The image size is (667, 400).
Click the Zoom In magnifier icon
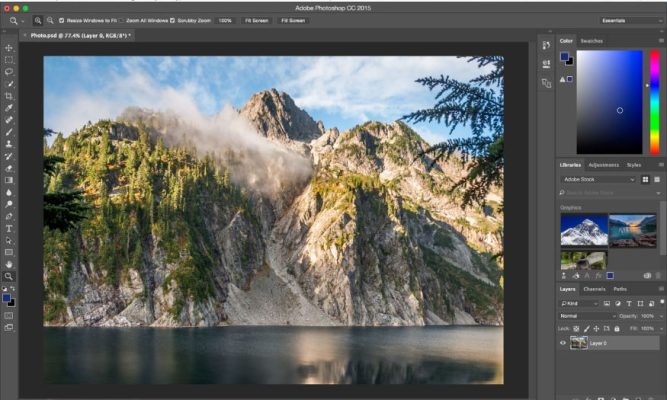[38, 20]
